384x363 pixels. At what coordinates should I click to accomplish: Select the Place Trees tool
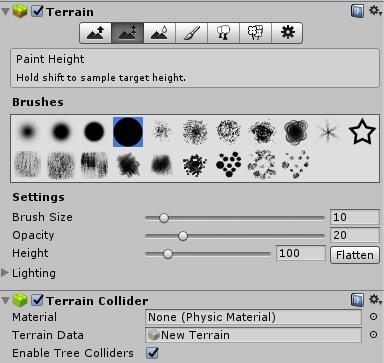pos(223,33)
